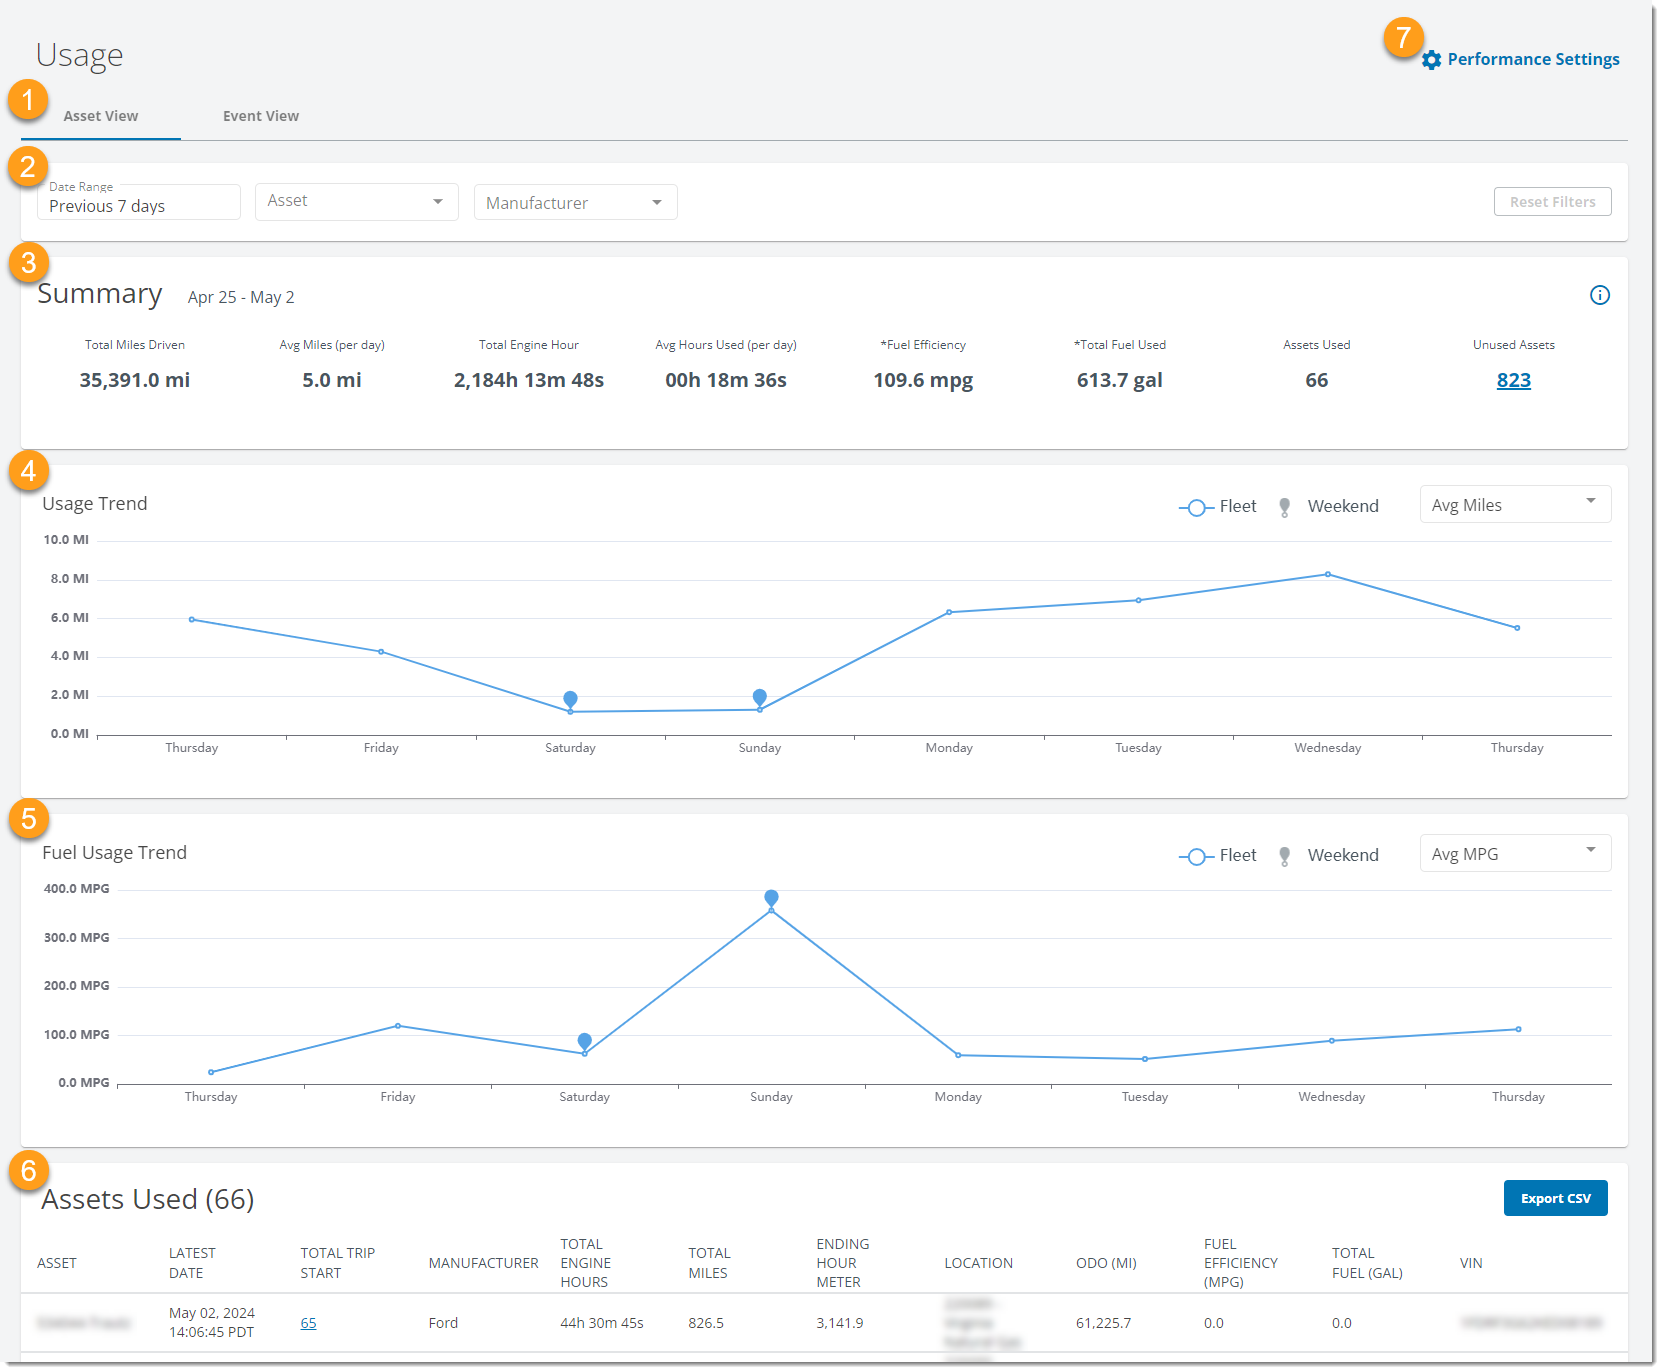Screen dimensions: 1662x1372
Task: Click the Summary info icon
Action: tap(1600, 295)
